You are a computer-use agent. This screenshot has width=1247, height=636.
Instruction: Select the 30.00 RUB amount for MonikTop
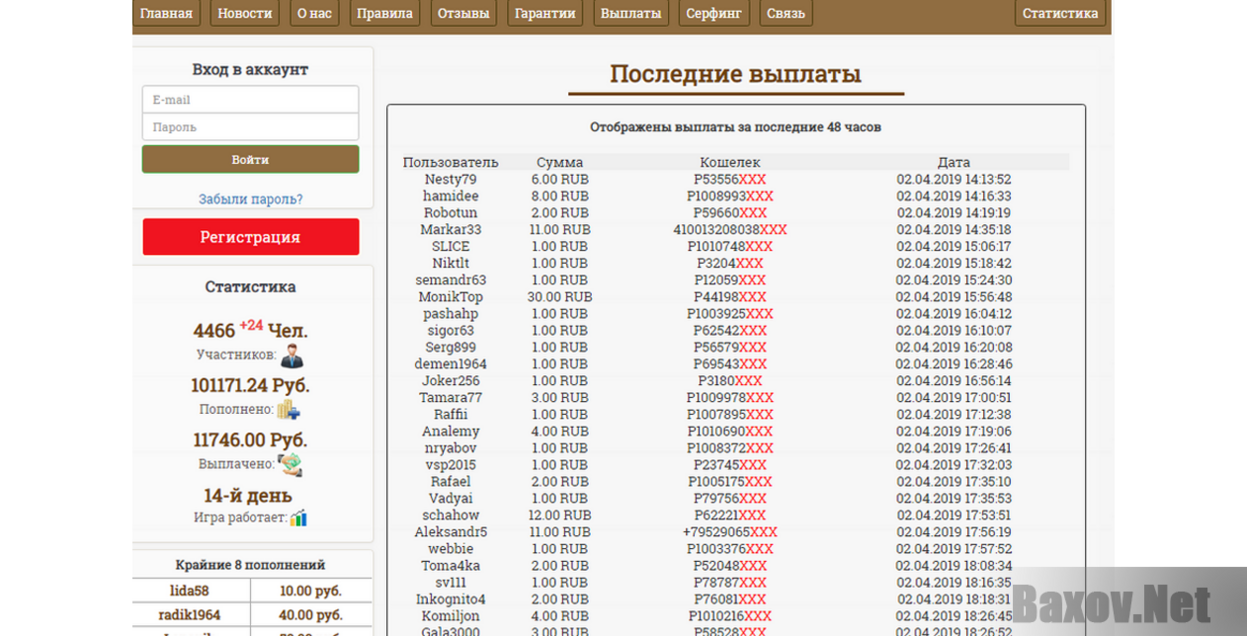coord(560,297)
